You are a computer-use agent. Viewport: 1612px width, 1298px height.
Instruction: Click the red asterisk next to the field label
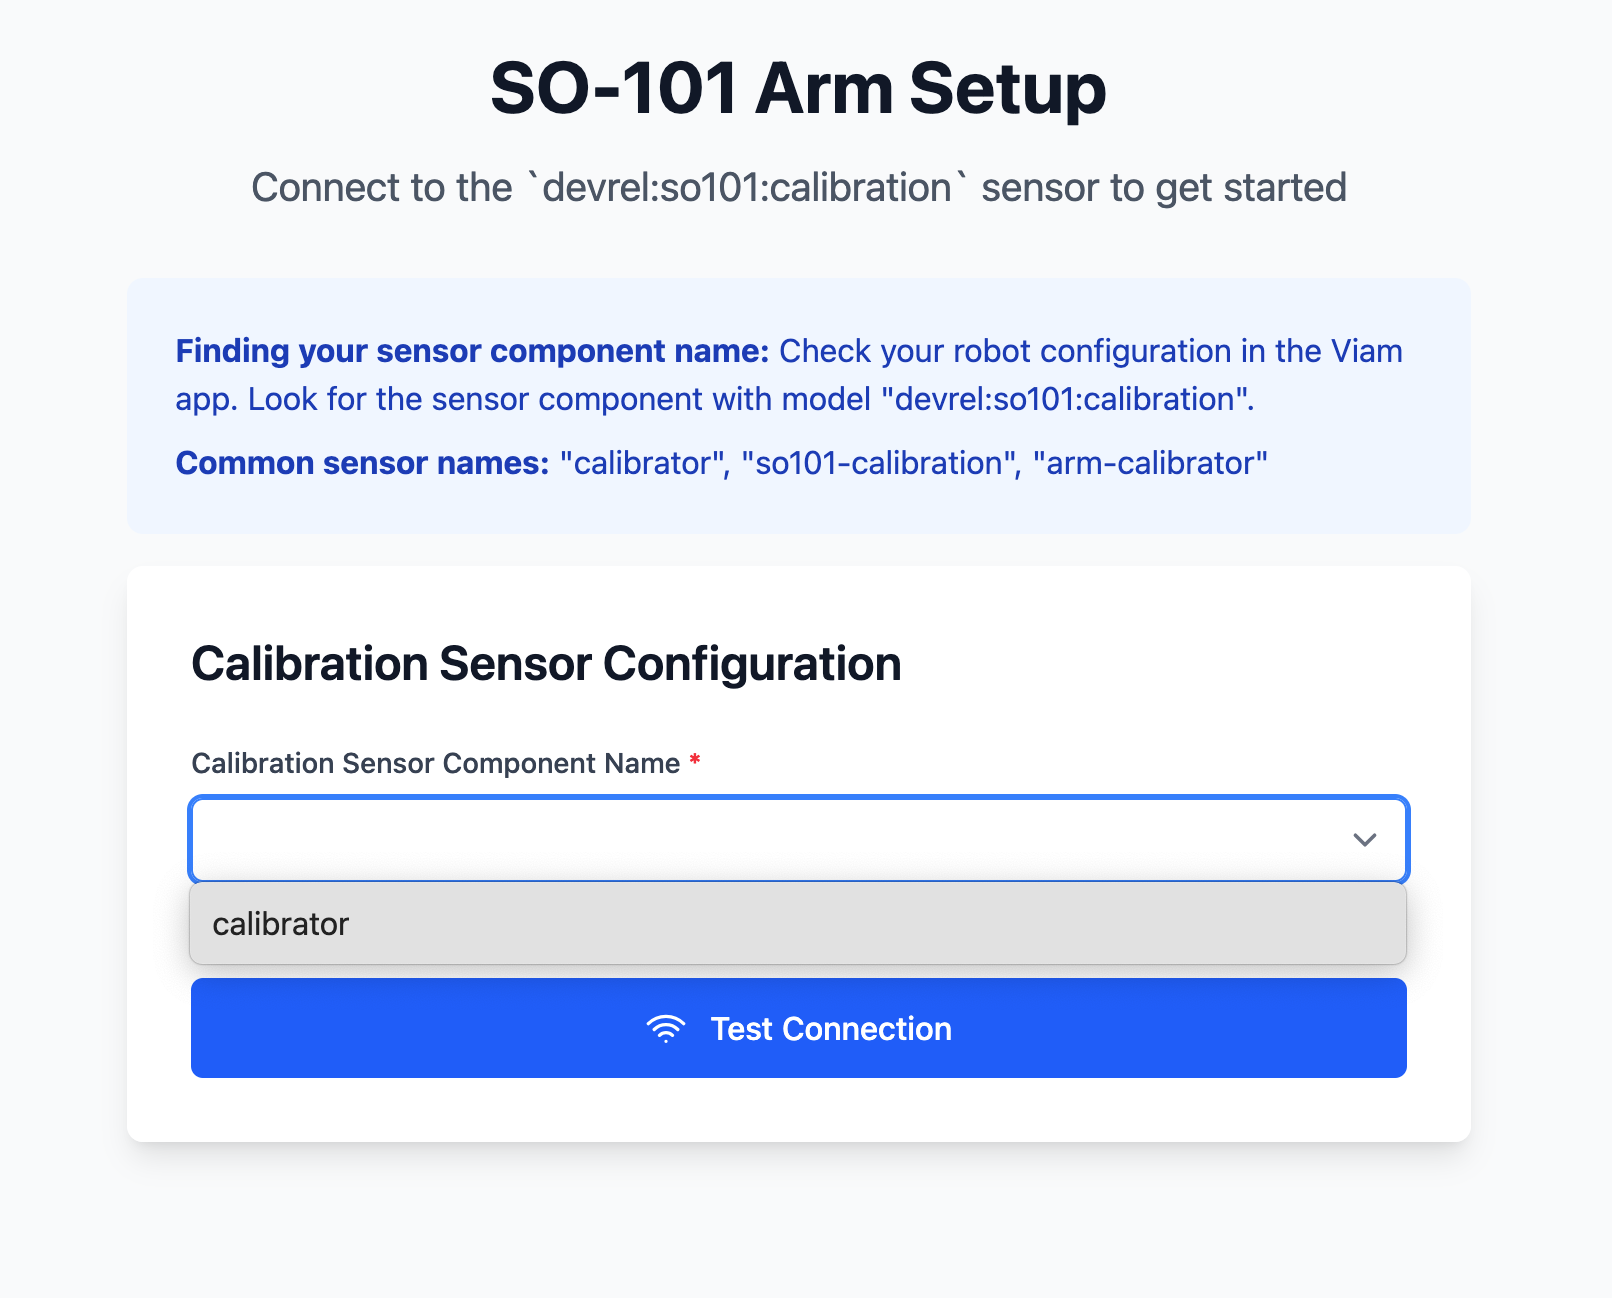coord(696,761)
